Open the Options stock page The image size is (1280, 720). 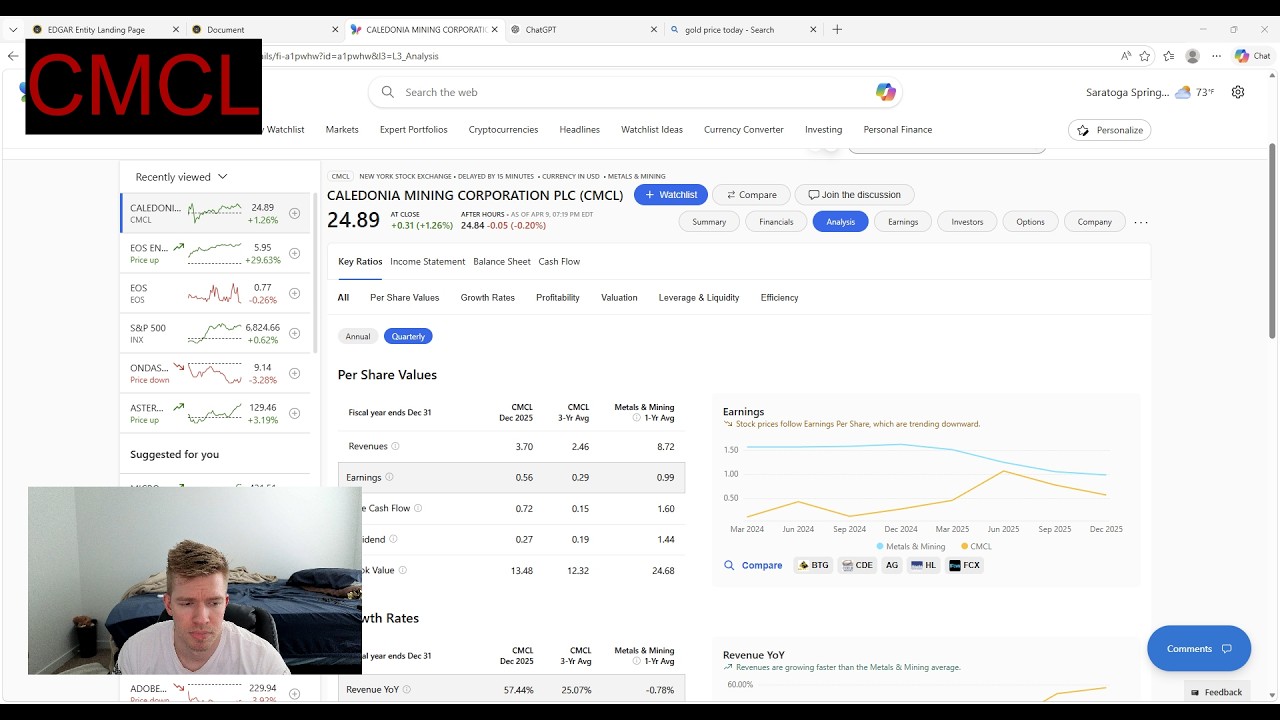[1030, 222]
